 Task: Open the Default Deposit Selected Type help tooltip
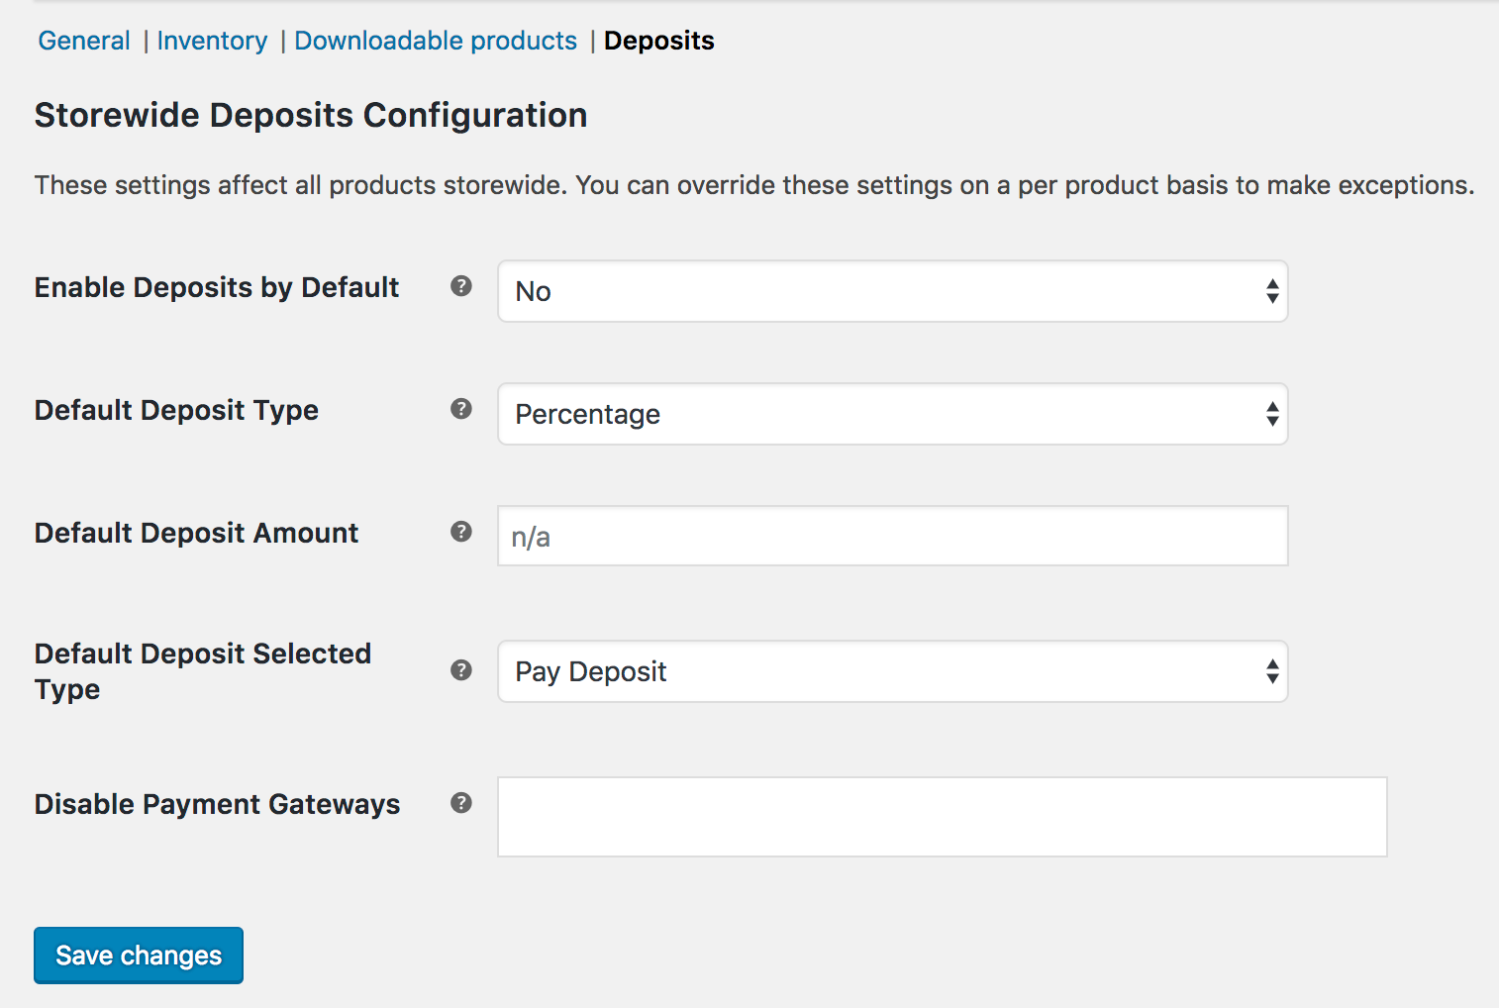point(461,670)
